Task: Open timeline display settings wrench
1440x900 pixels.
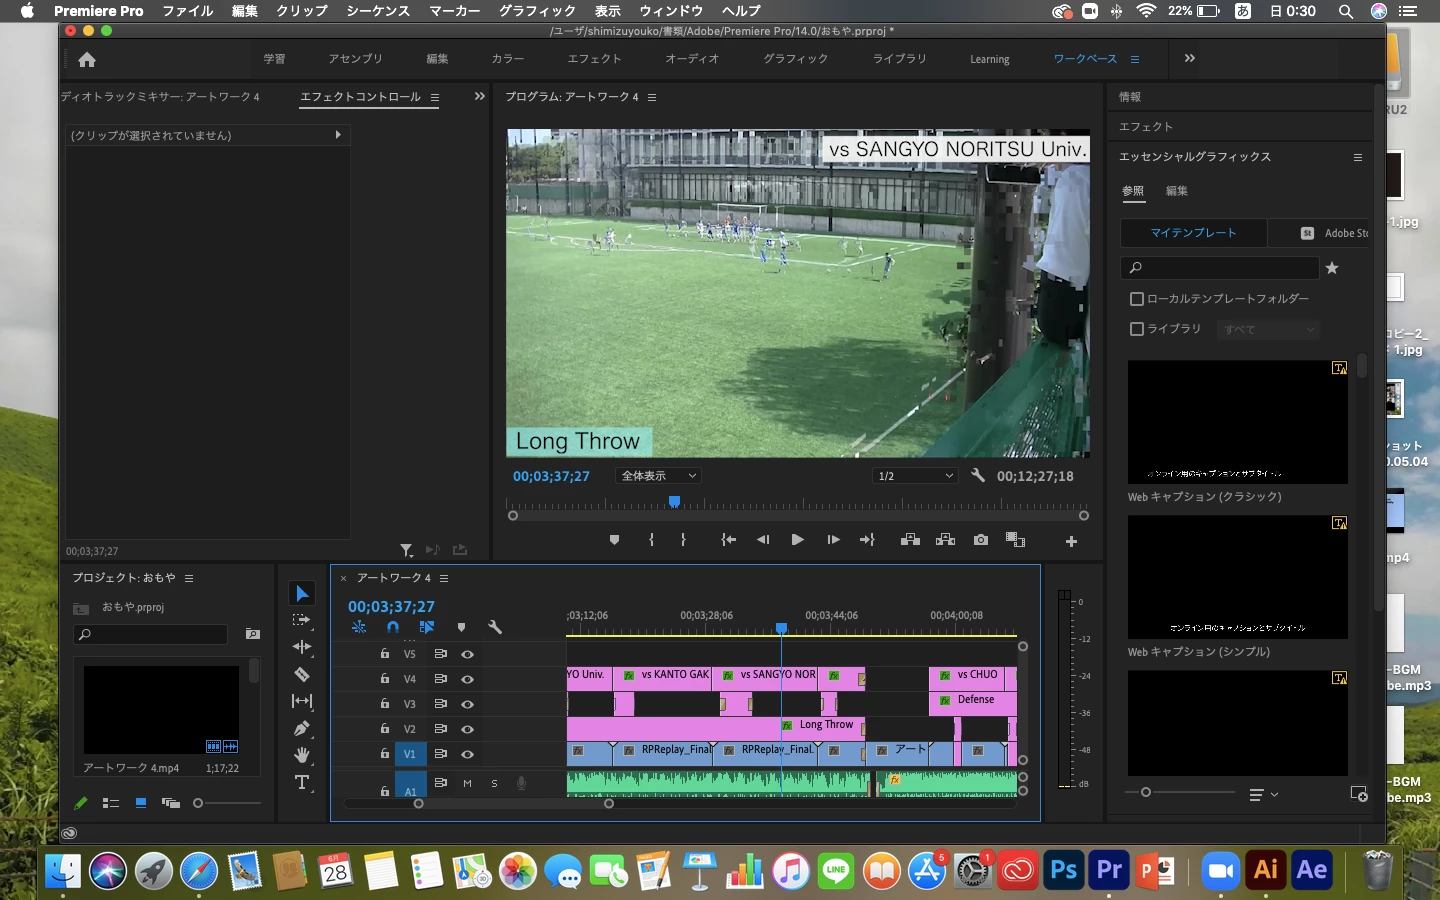Action: click(x=494, y=627)
